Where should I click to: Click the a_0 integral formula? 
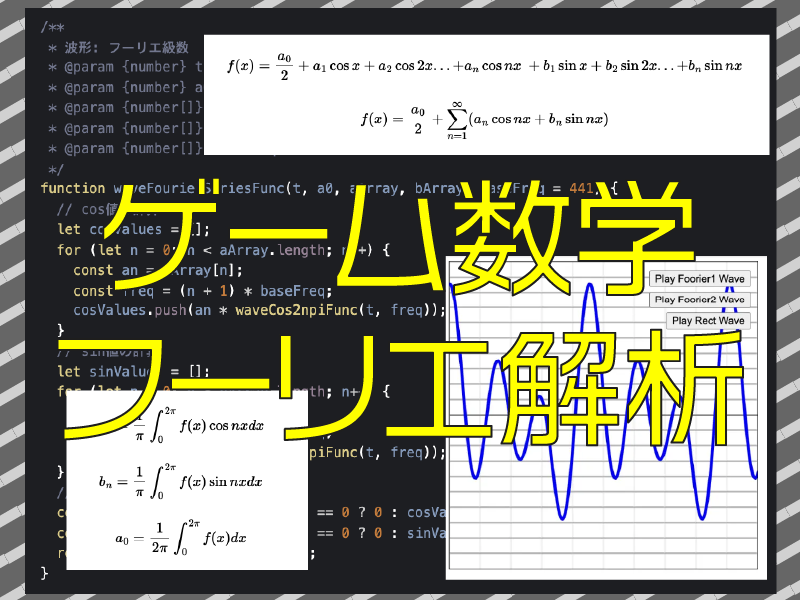tap(181, 537)
